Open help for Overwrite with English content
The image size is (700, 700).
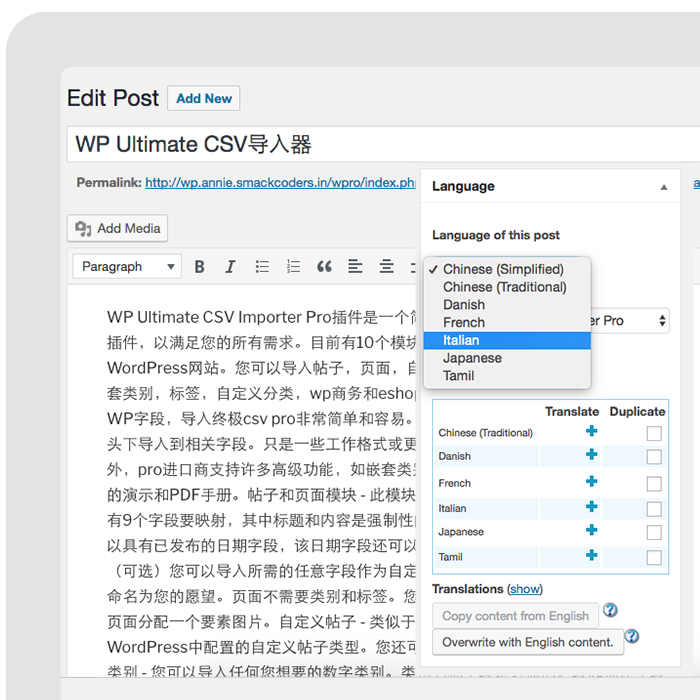tap(632, 636)
